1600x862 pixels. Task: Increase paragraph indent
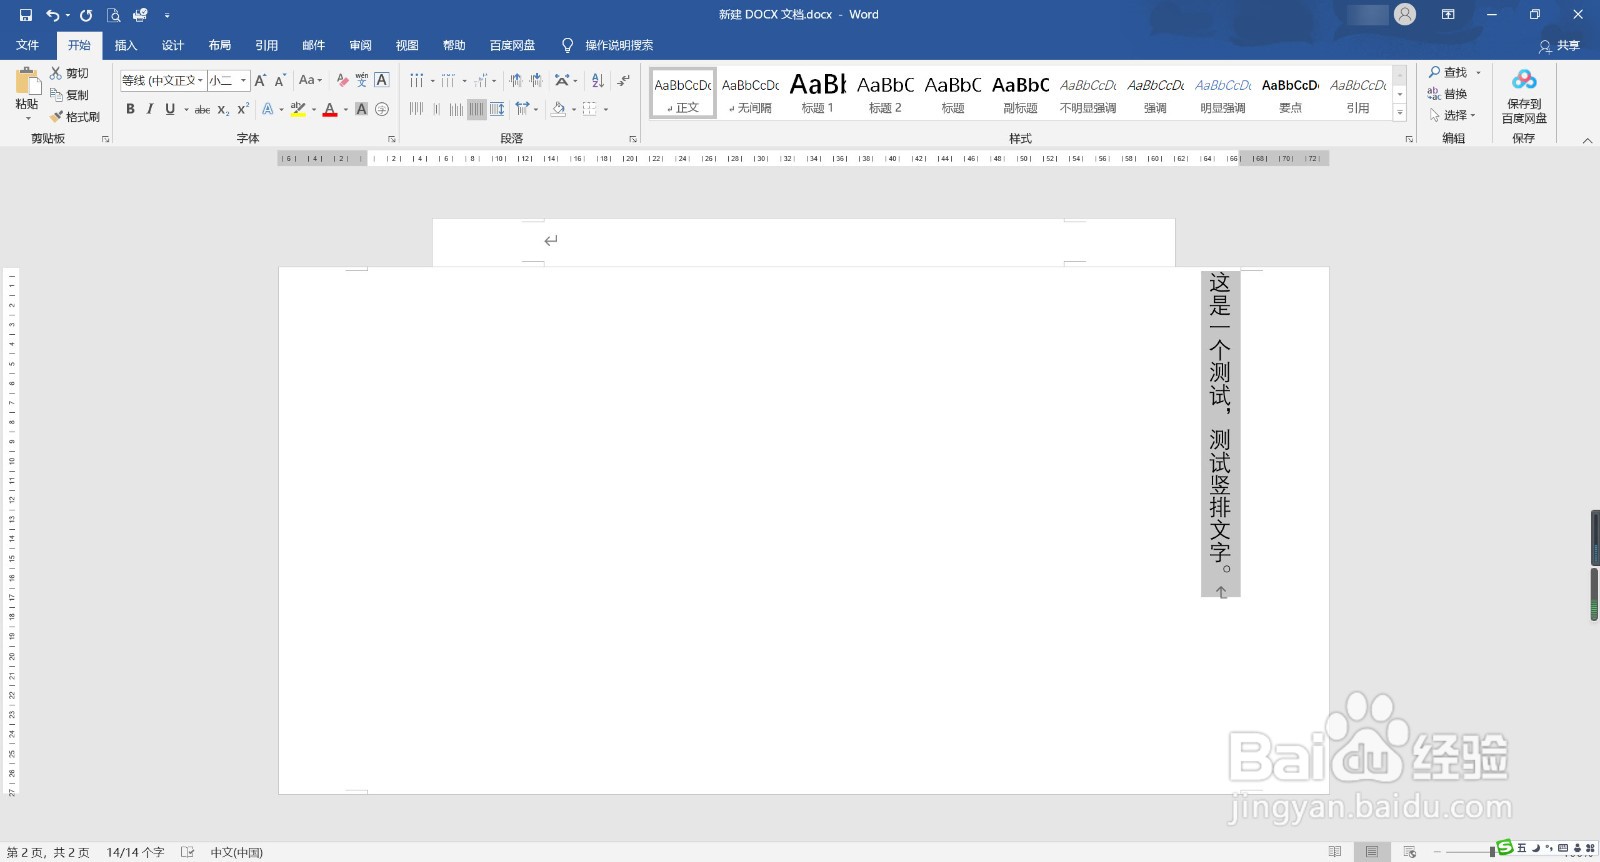536,80
